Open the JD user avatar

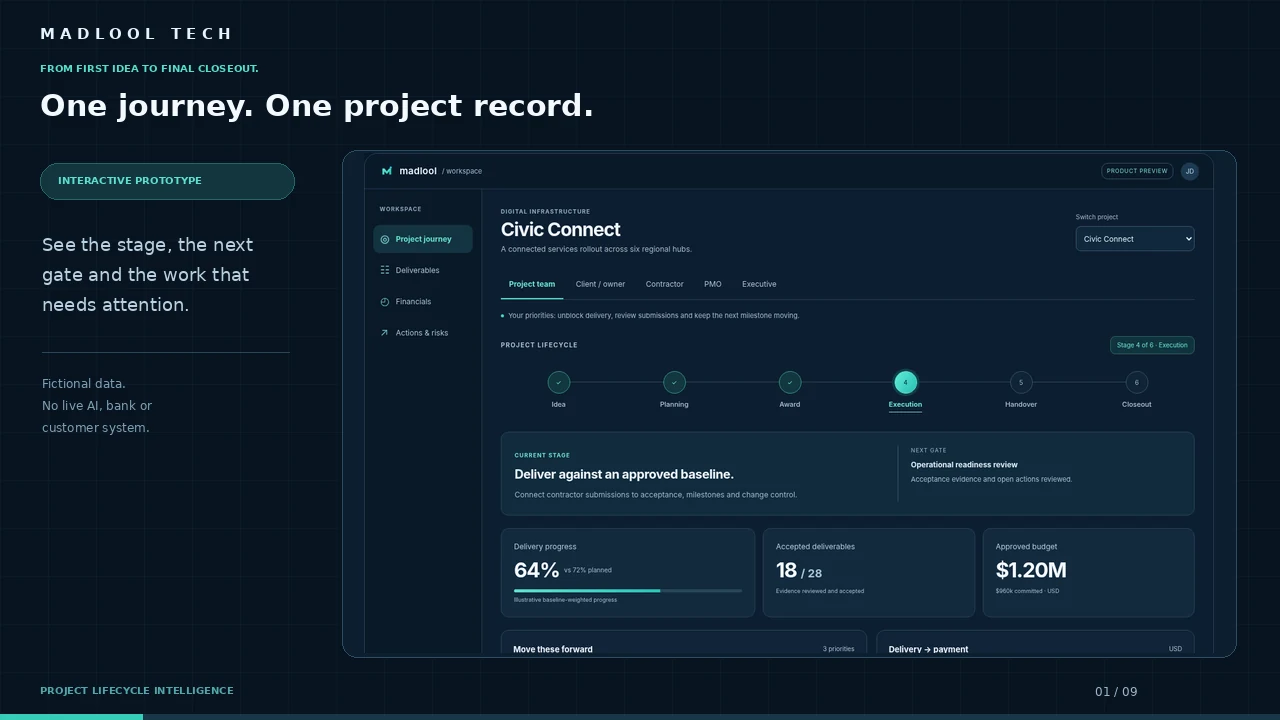point(1189,171)
